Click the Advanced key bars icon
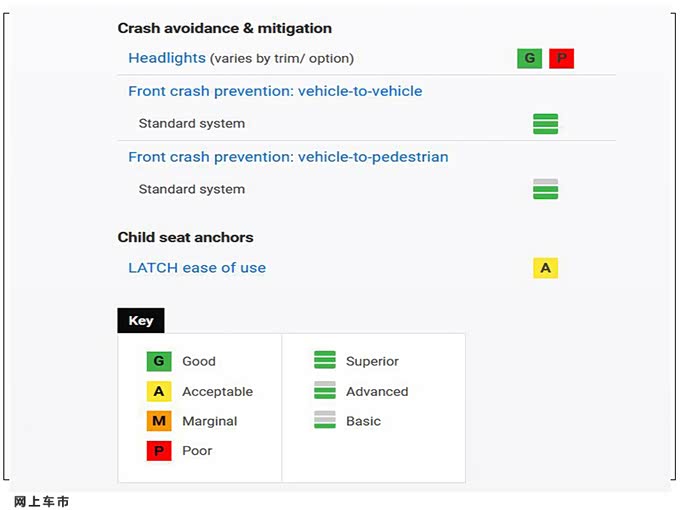Viewport: 680px width, 510px height. [324, 391]
